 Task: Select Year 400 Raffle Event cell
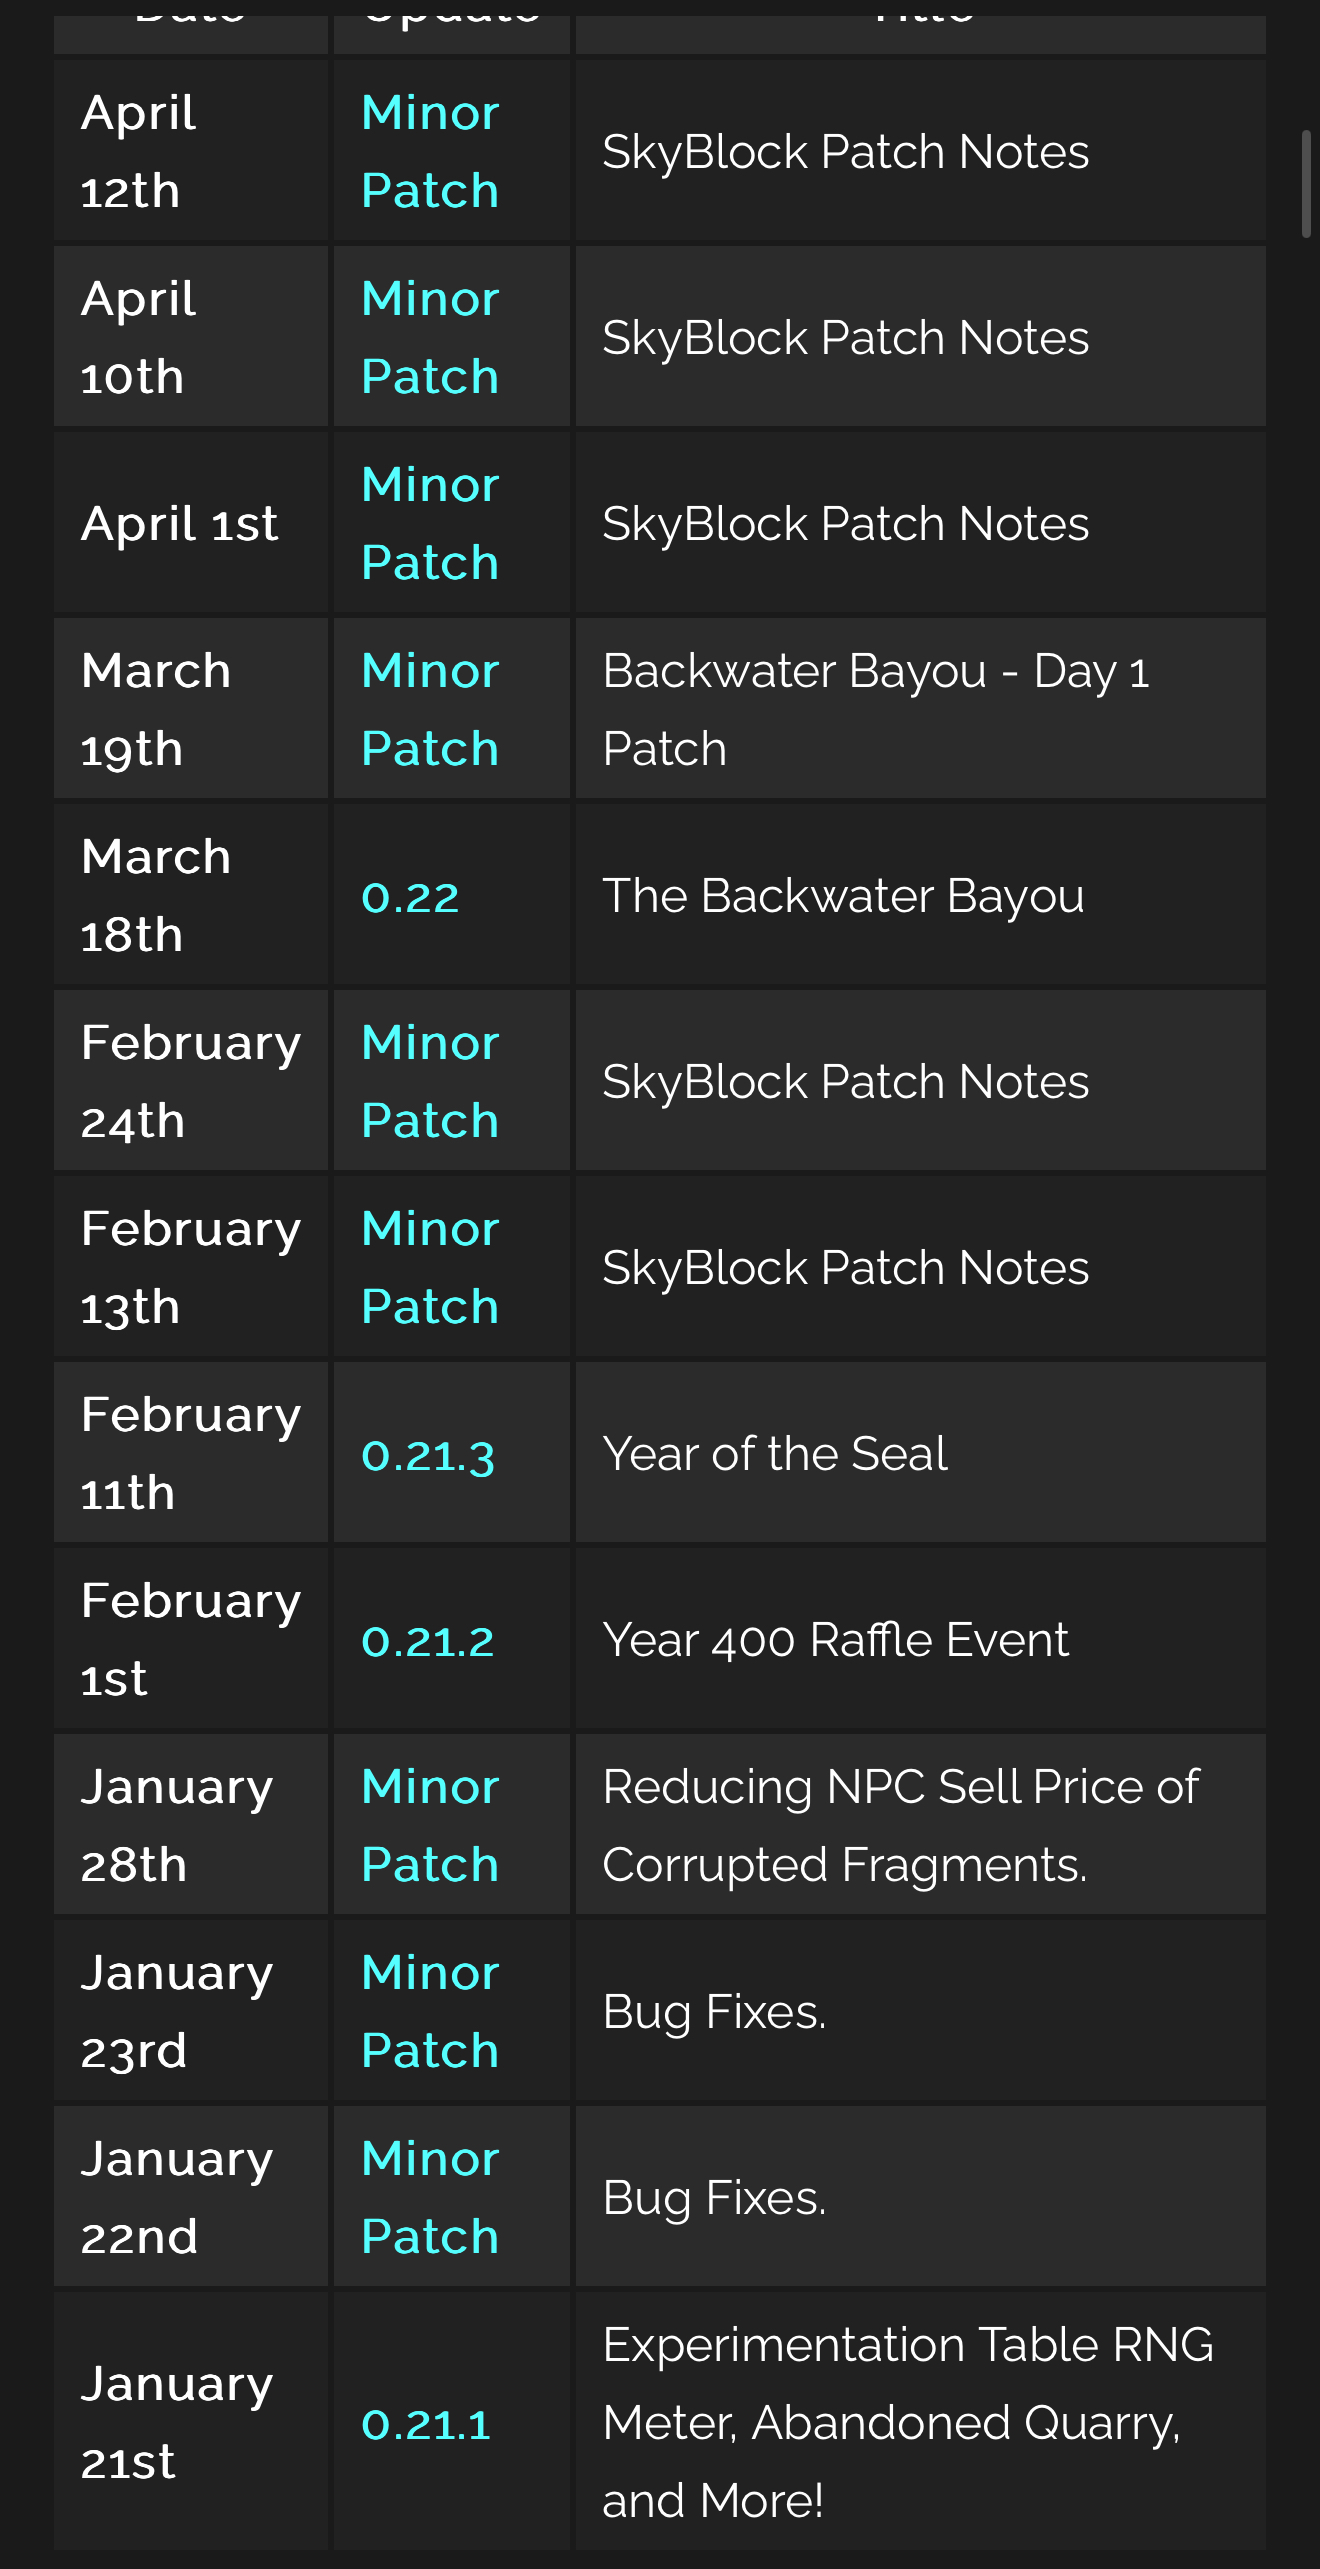pyautogui.click(x=921, y=1640)
